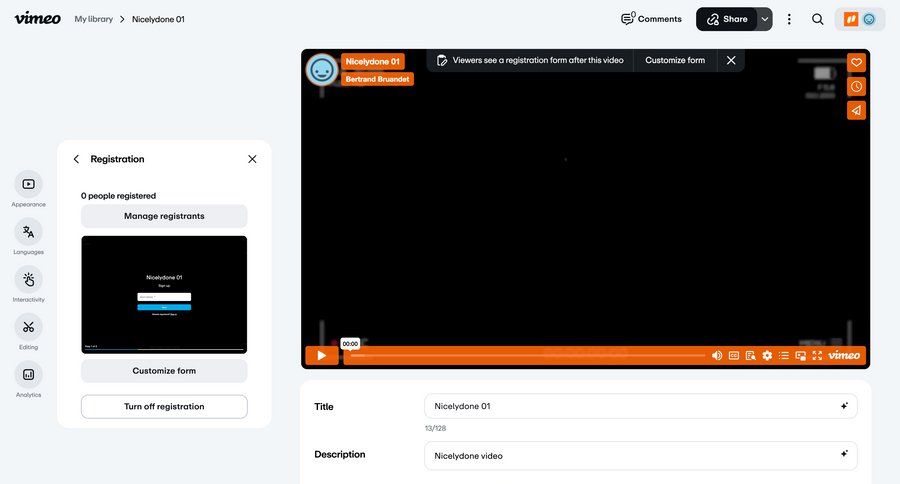Image resolution: width=900 pixels, height=484 pixels.
Task: Click the 0 people registered text
Action: (x=118, y=196)
